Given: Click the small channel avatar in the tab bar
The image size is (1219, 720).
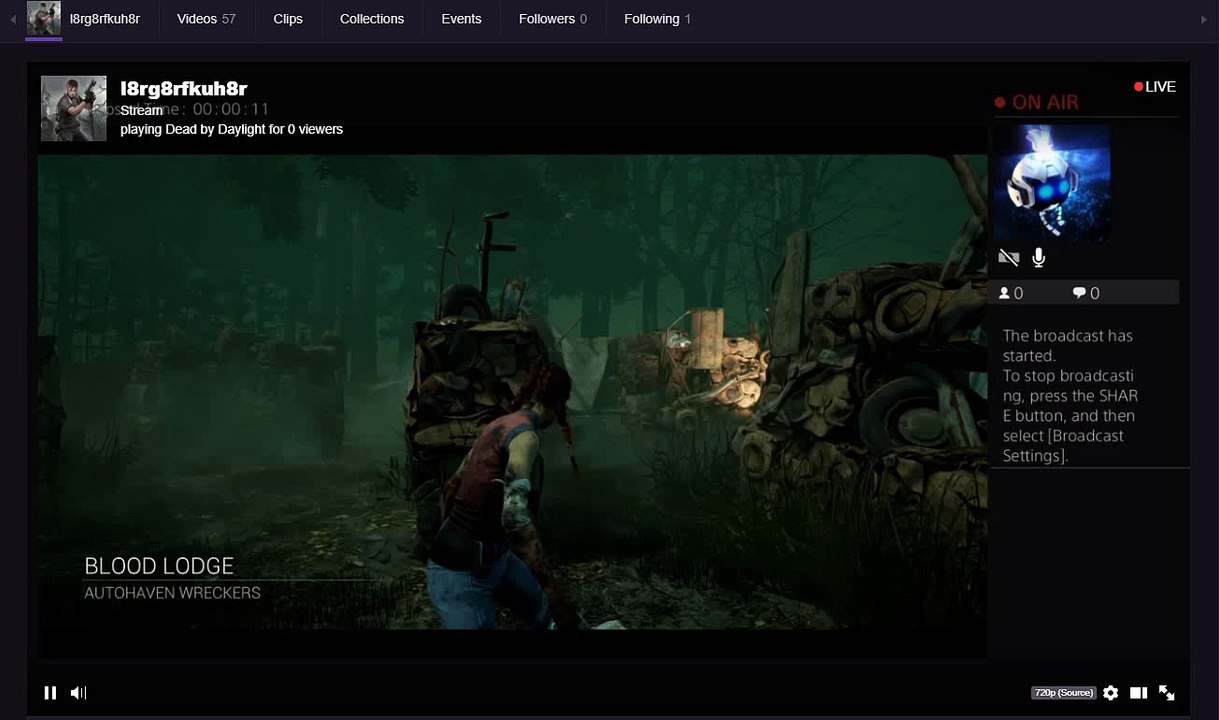Looking at the screenshot, I should point(44,19).
